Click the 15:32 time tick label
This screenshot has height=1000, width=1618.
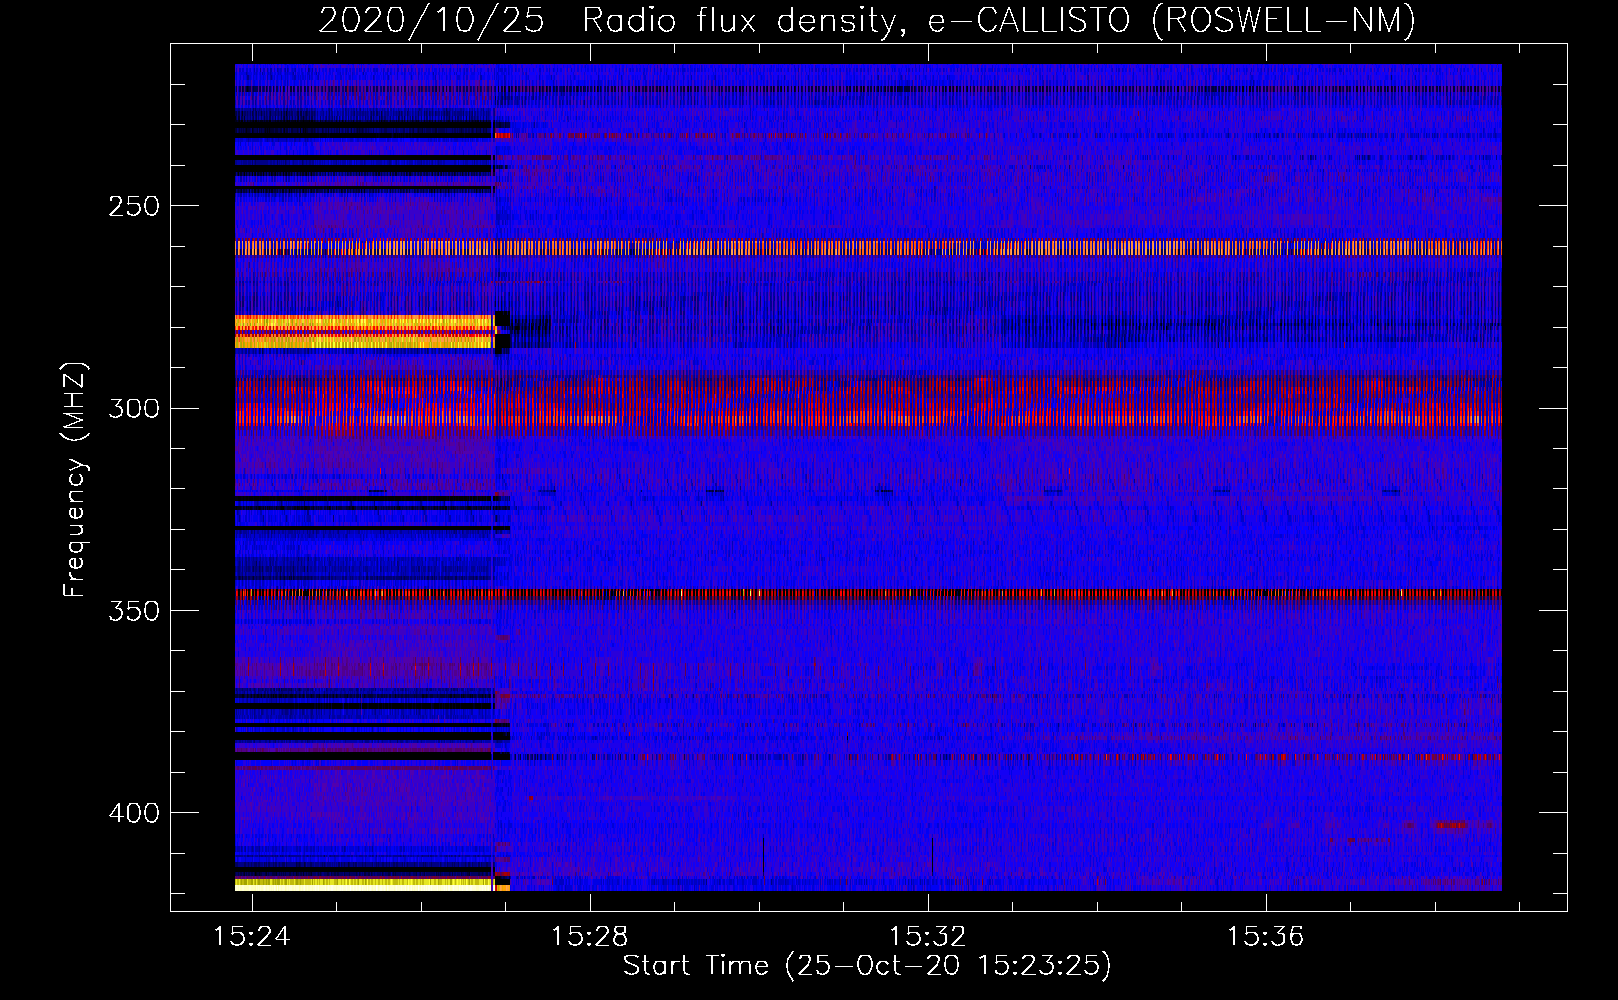click(928, 936)
